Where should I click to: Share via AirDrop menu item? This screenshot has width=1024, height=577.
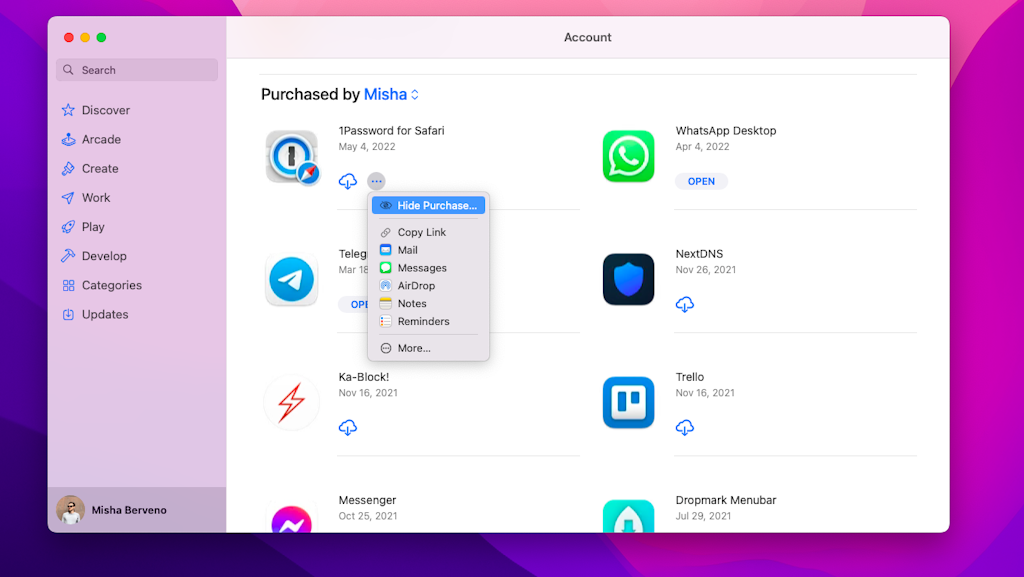(416, 286)
